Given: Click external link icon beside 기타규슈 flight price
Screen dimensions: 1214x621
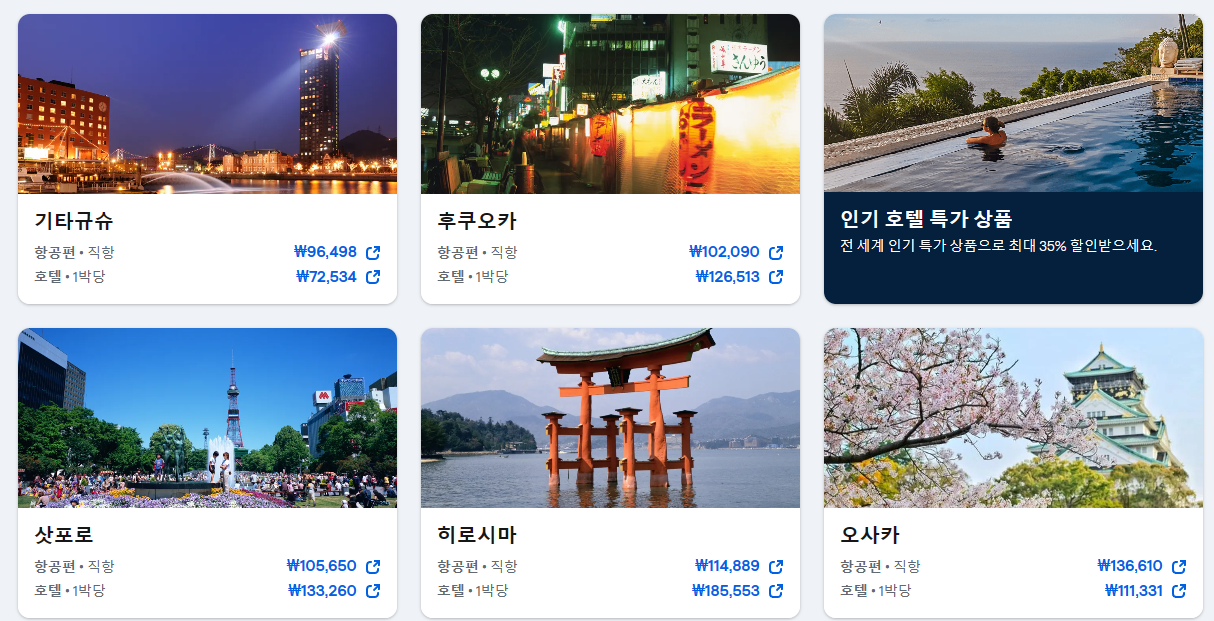Looking at the screenshot, I should (373, 252).
